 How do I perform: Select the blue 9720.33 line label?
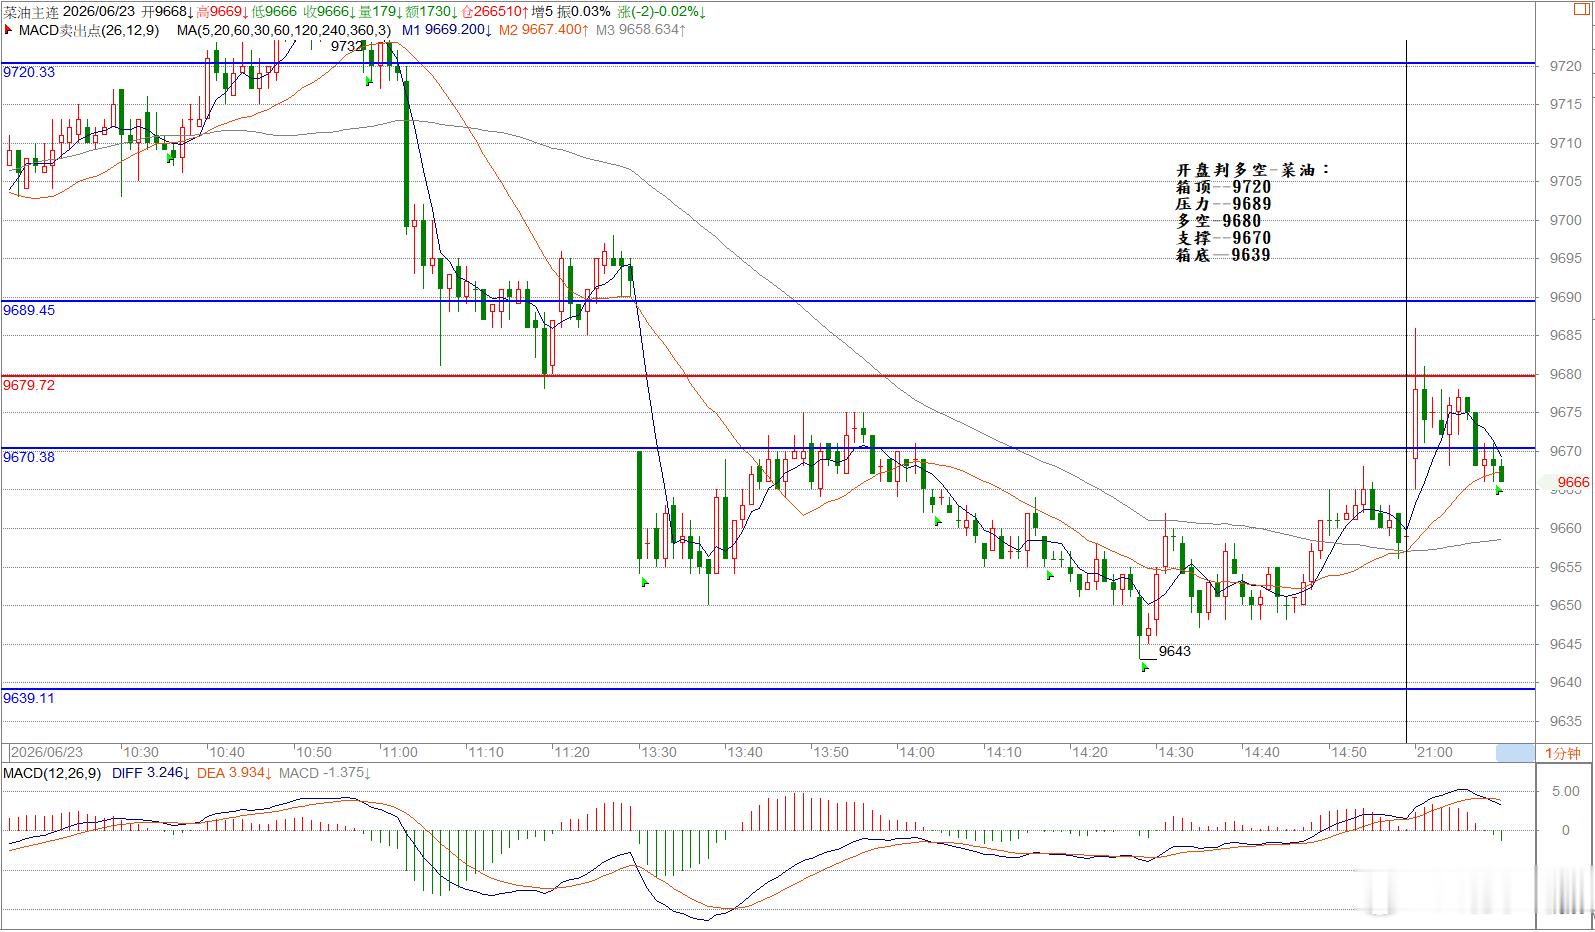(x=29, y=72)
